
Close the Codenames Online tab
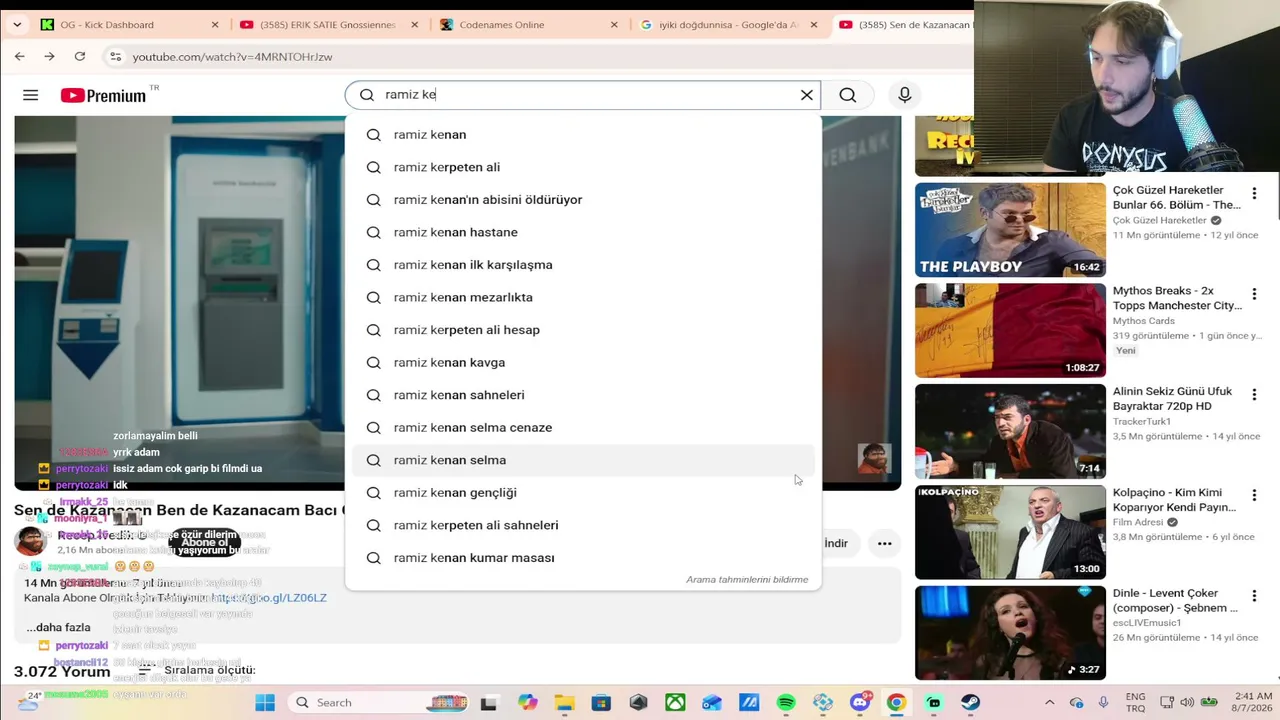point(615,25)
